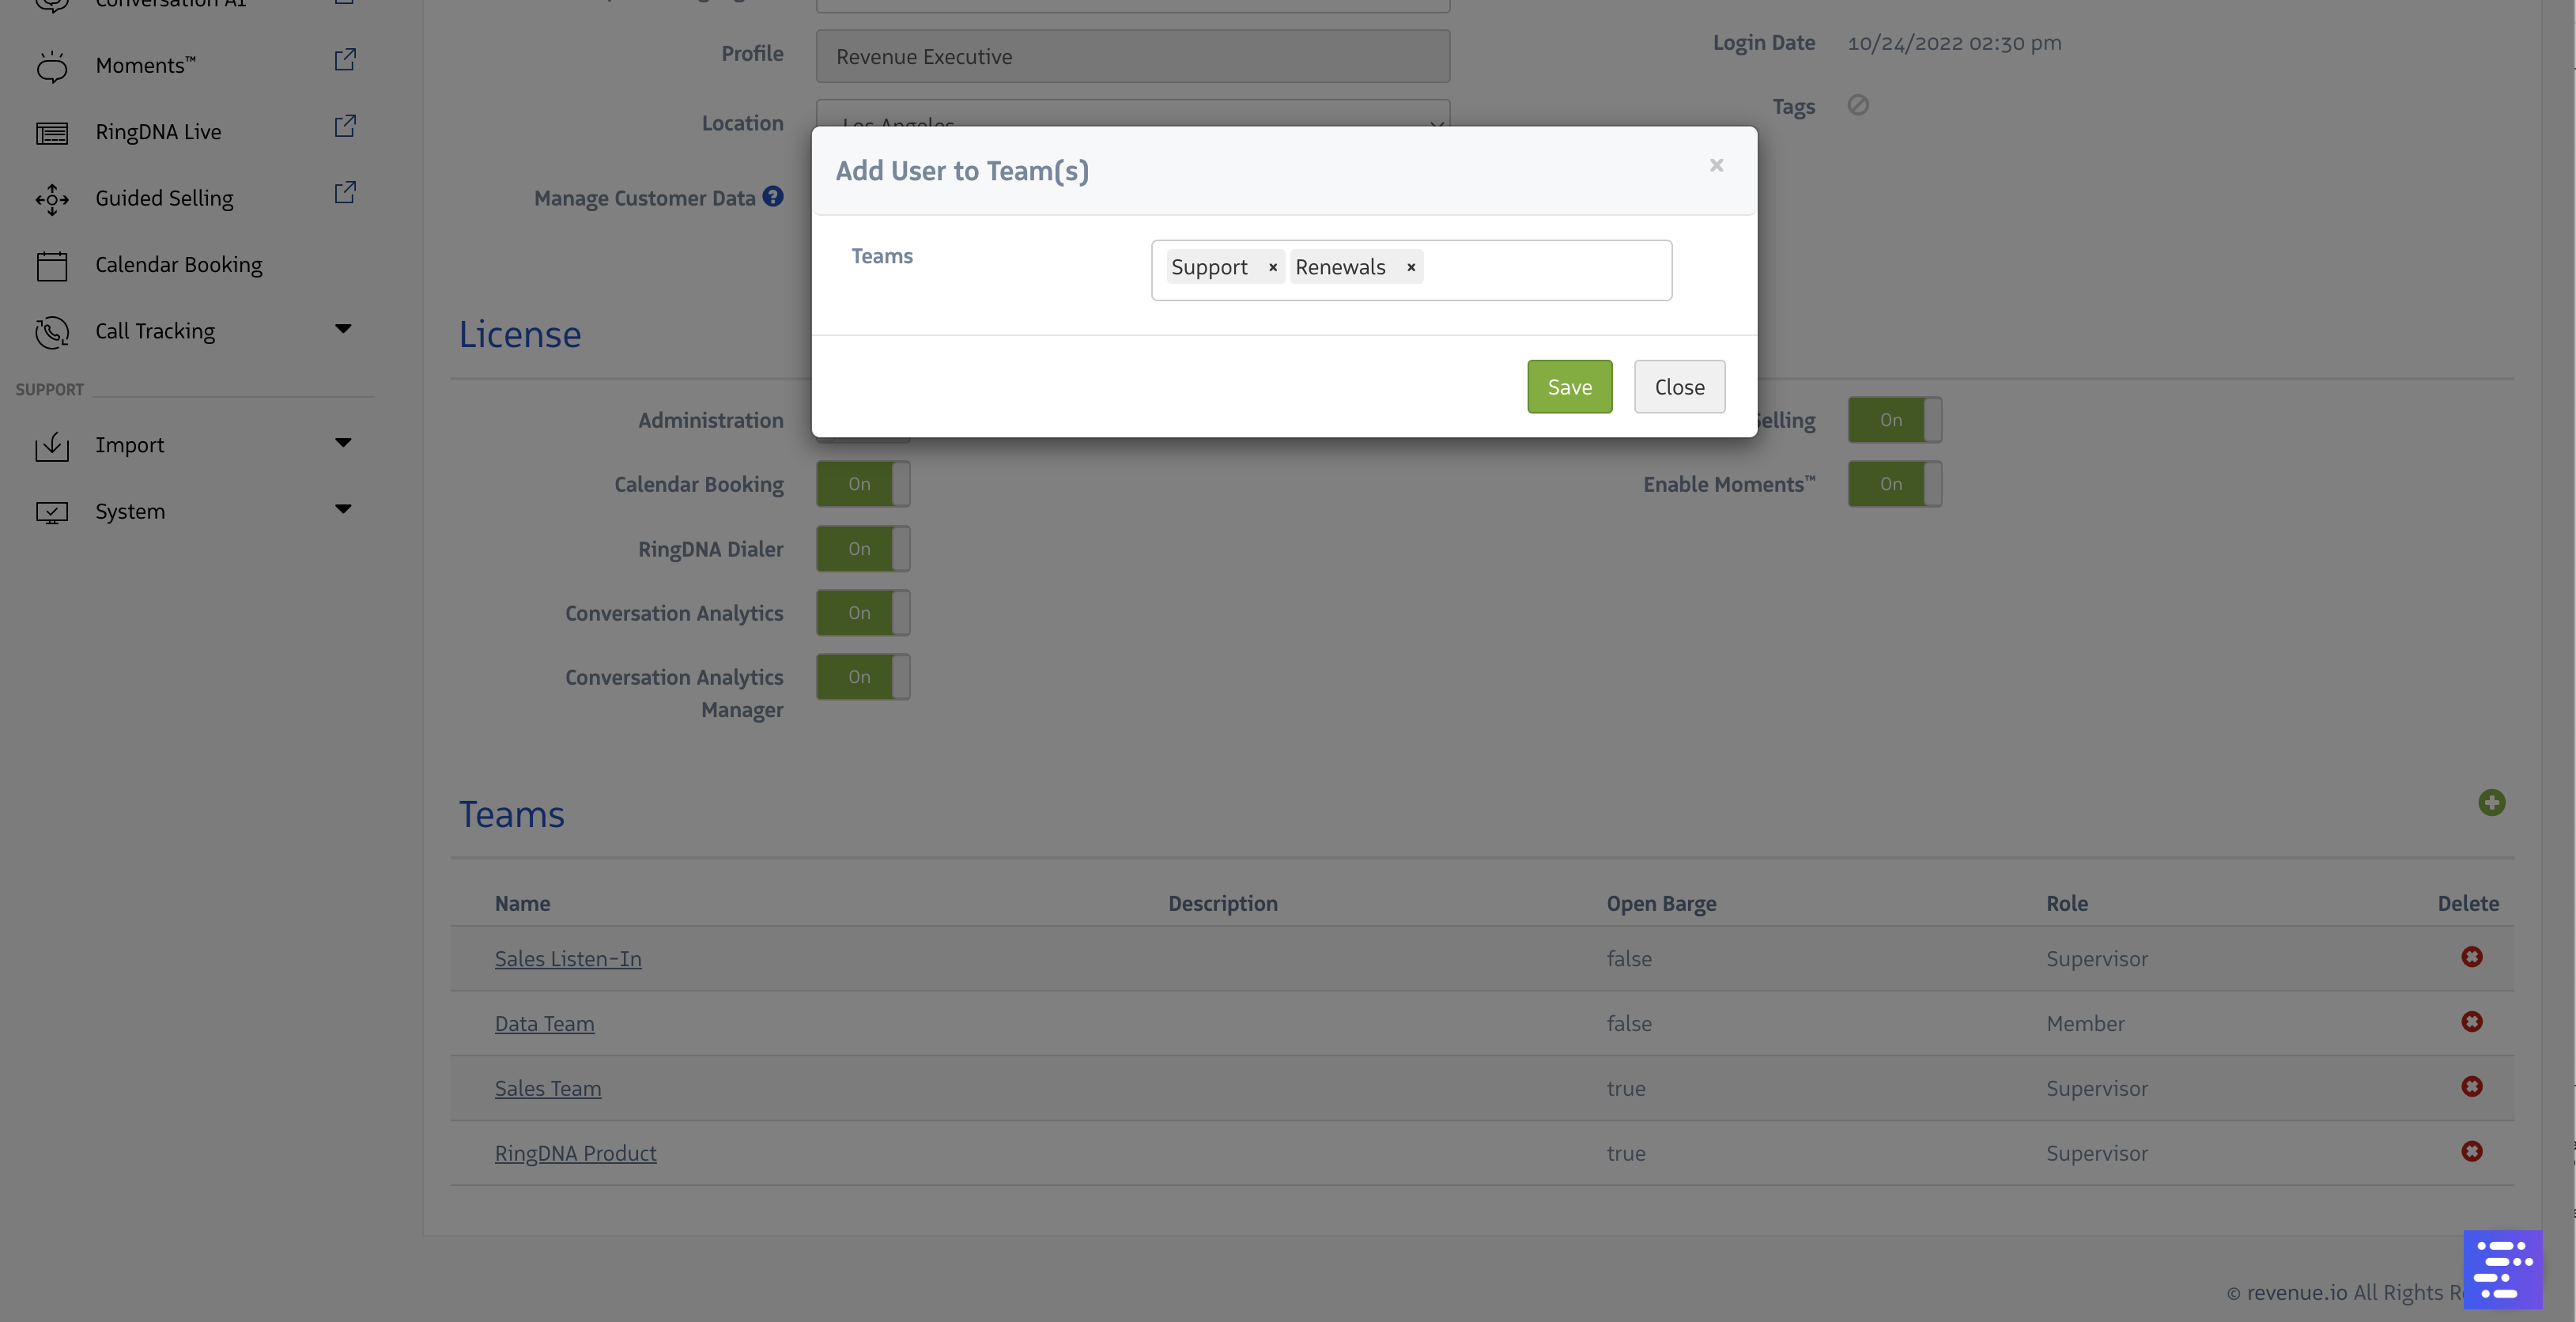Click inside the Teams multi-select input
Image resolution: width=2576 pixels, height=1322 pixels.
(x=1545, y=270)
